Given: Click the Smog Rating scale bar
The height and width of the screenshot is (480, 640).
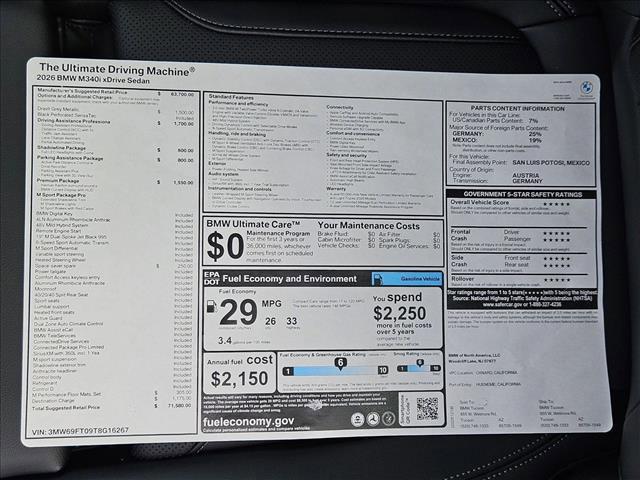Looking at the screenshot, I should (419, 368).
